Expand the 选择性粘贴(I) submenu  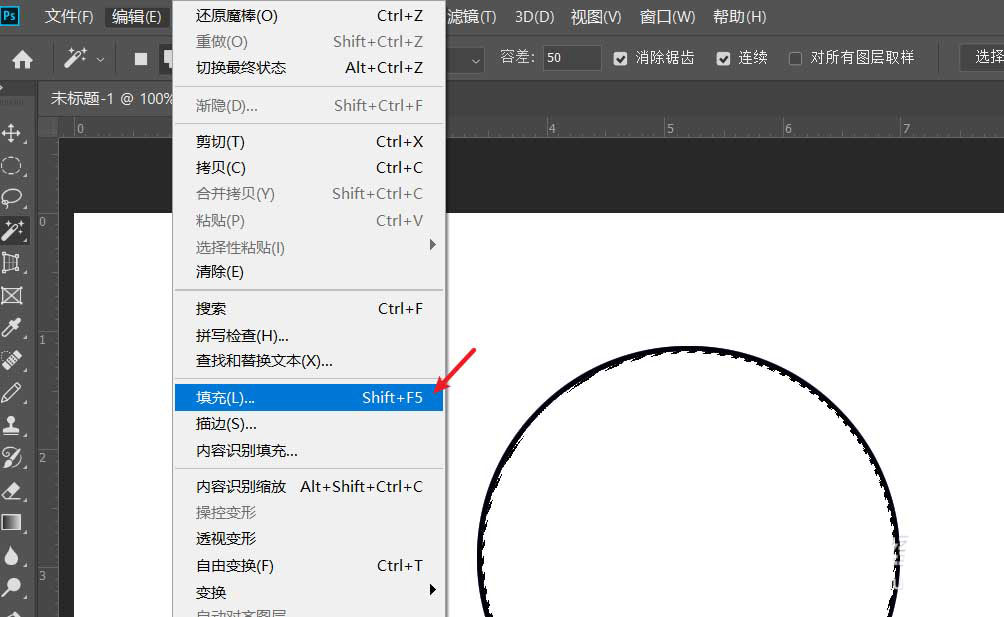coord(309,247)
